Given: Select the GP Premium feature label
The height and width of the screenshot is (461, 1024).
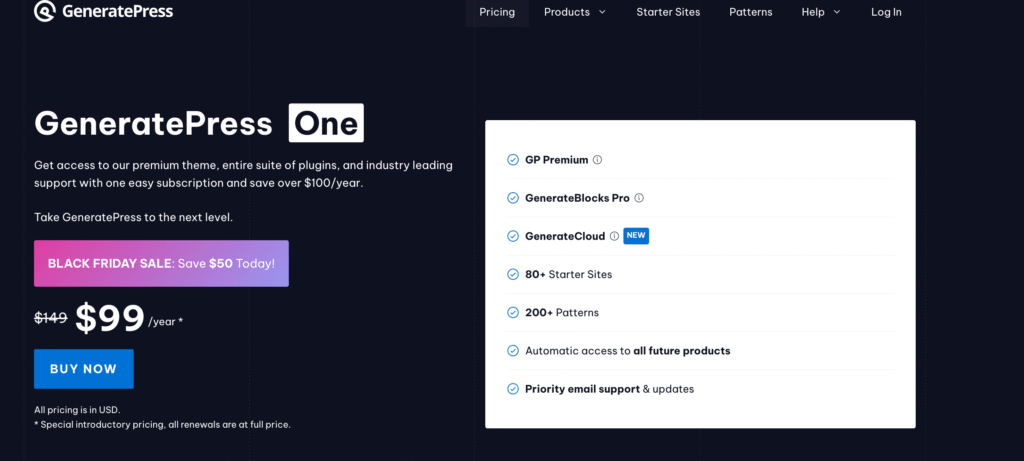Looking at the screenshot, I should coord(556,159).
